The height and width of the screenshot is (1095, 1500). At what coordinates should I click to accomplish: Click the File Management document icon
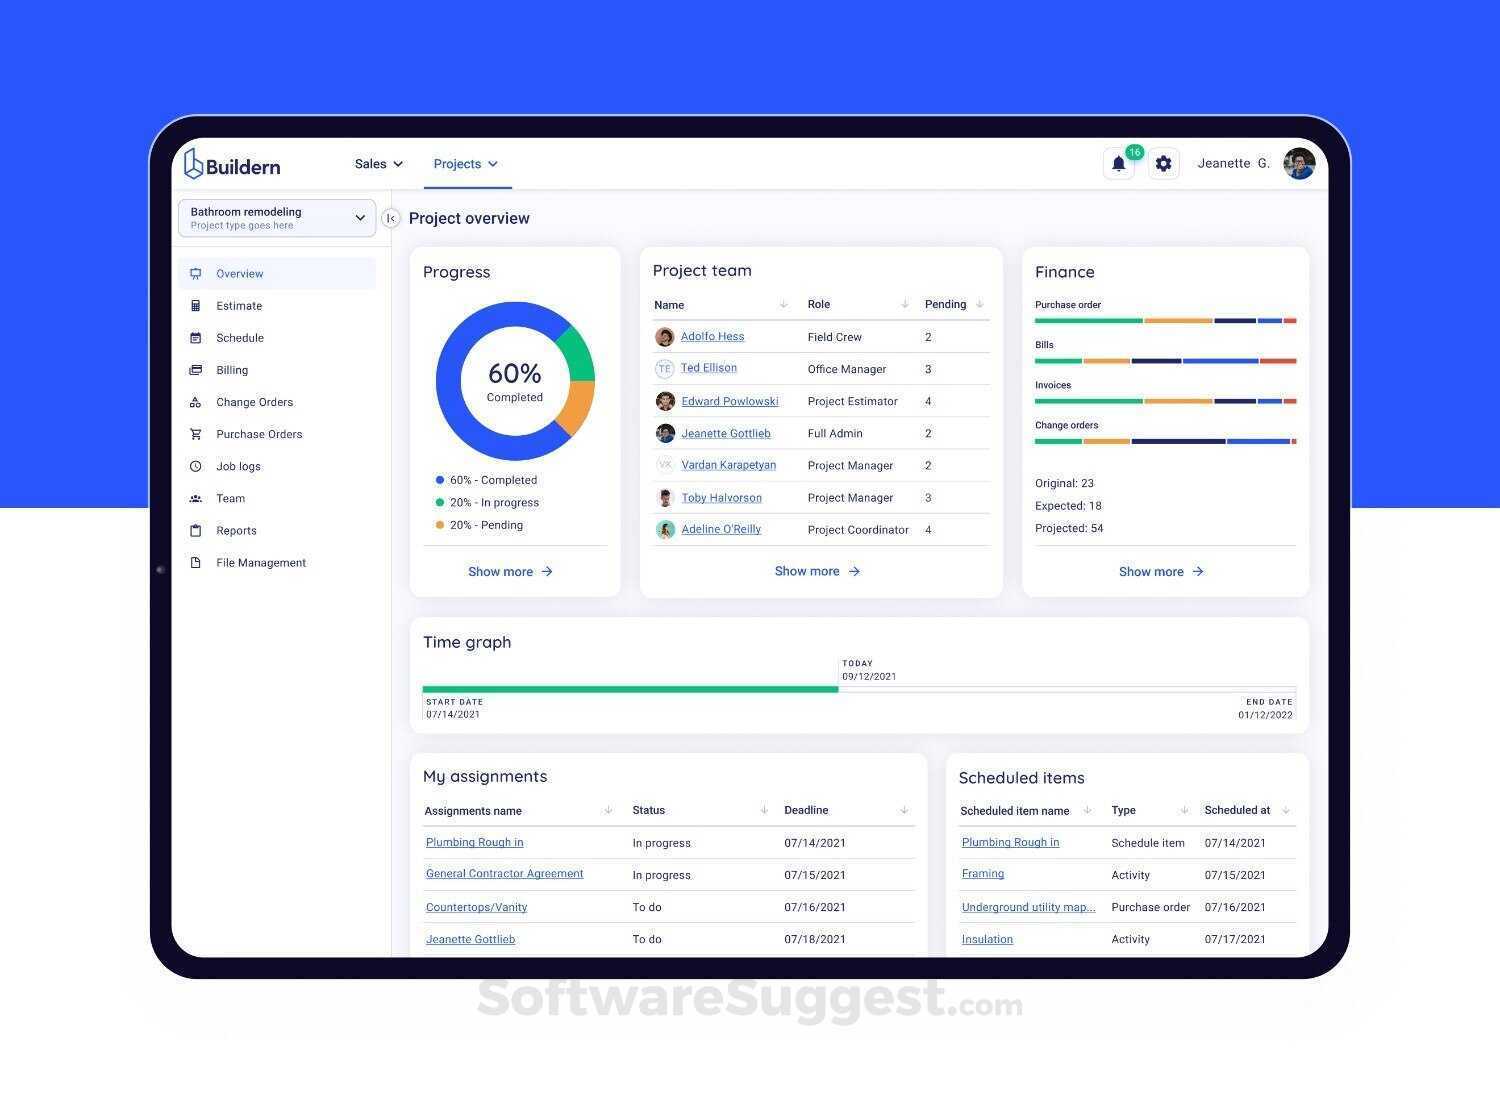click(x=196, y=563)
